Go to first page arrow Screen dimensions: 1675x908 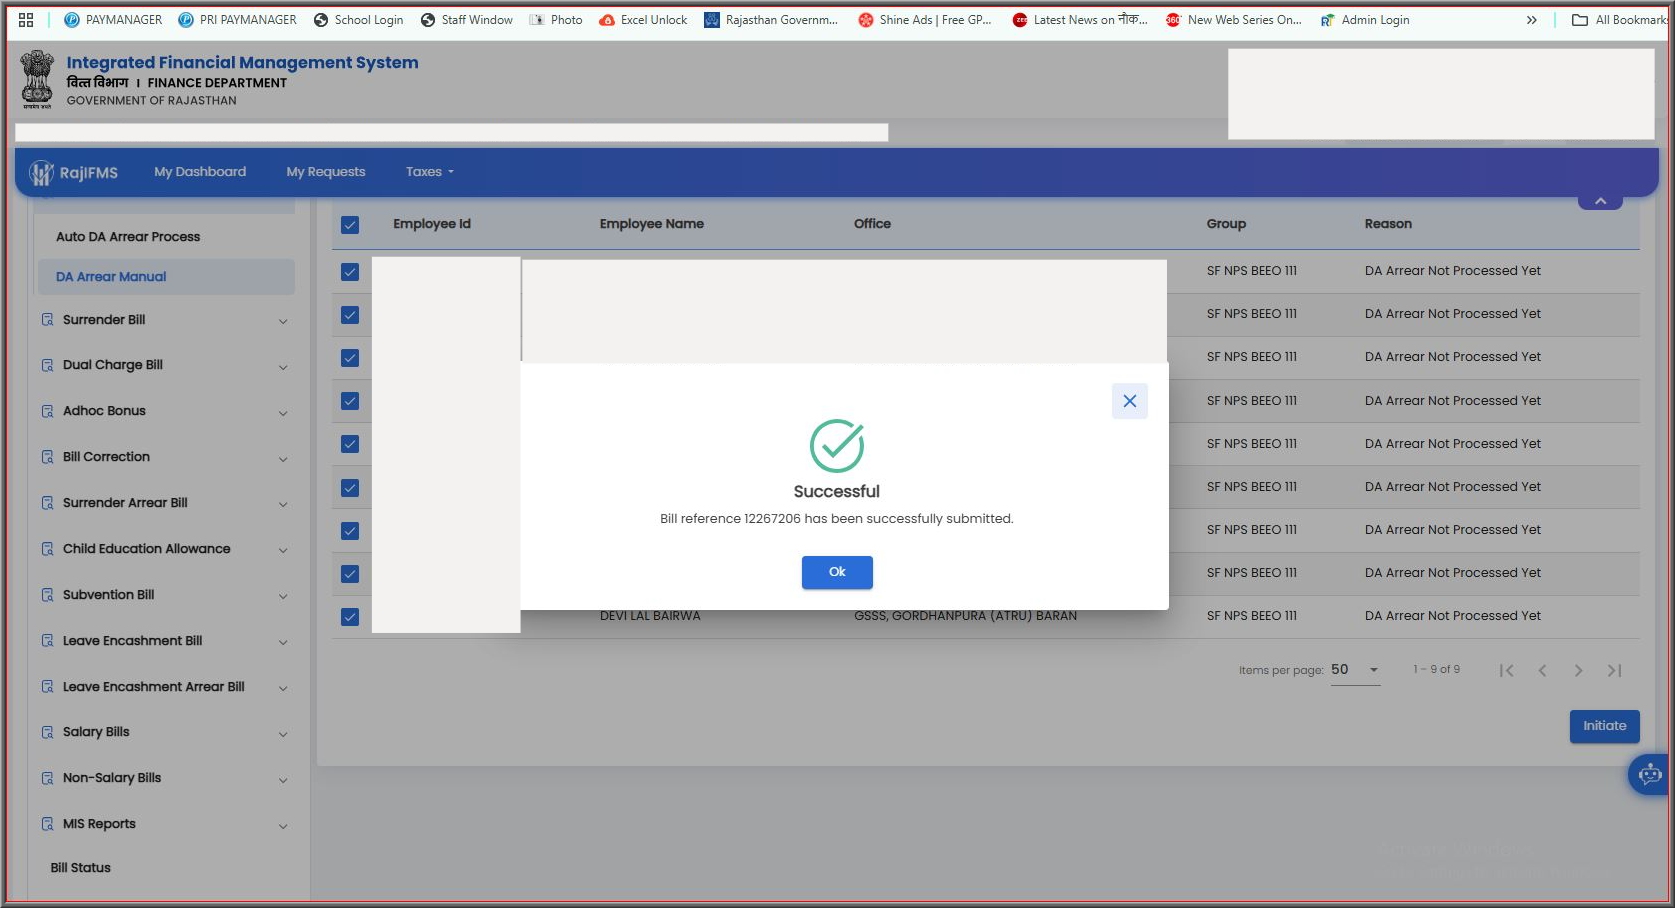pos(1506,671)
